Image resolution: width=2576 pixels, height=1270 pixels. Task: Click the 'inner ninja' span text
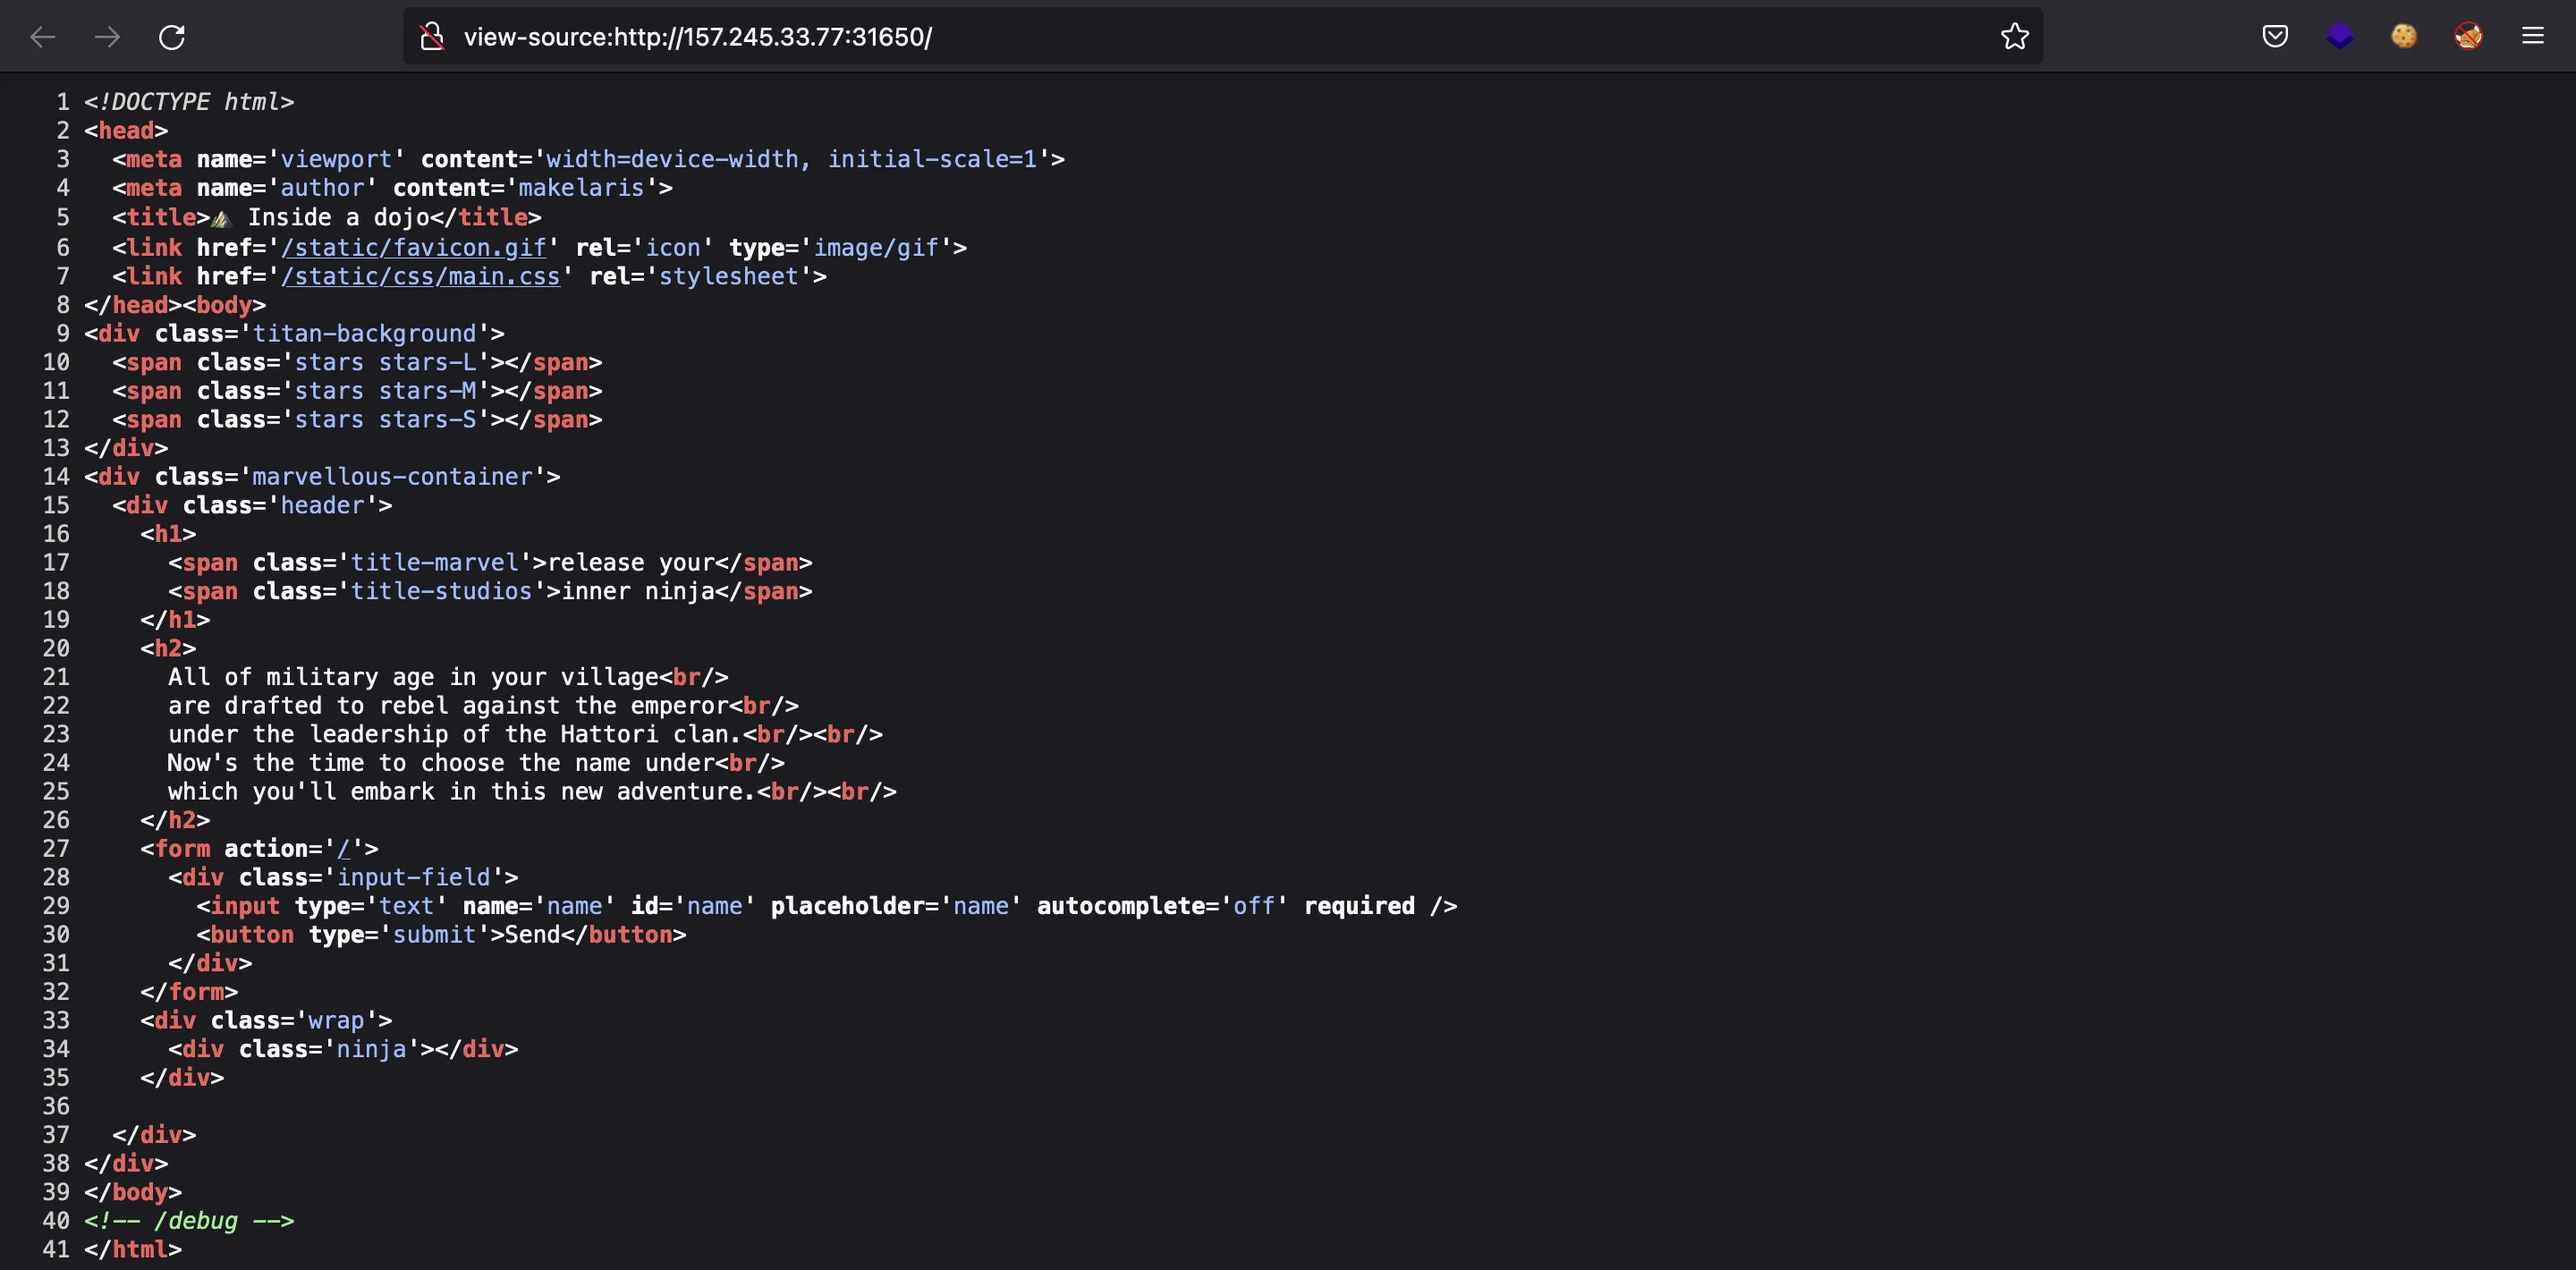click(x=638, y=591)
